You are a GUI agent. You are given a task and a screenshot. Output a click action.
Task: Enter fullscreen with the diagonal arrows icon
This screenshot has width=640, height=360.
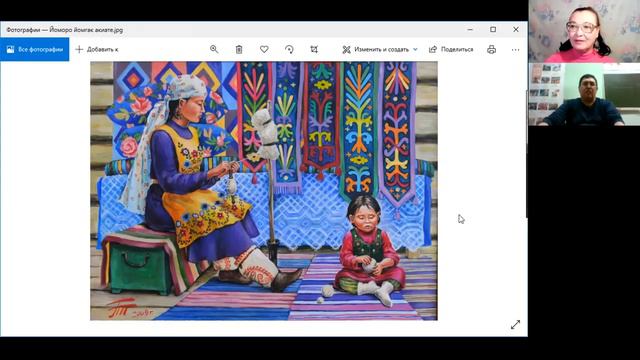pyautogui.click(x=516, y=324)
